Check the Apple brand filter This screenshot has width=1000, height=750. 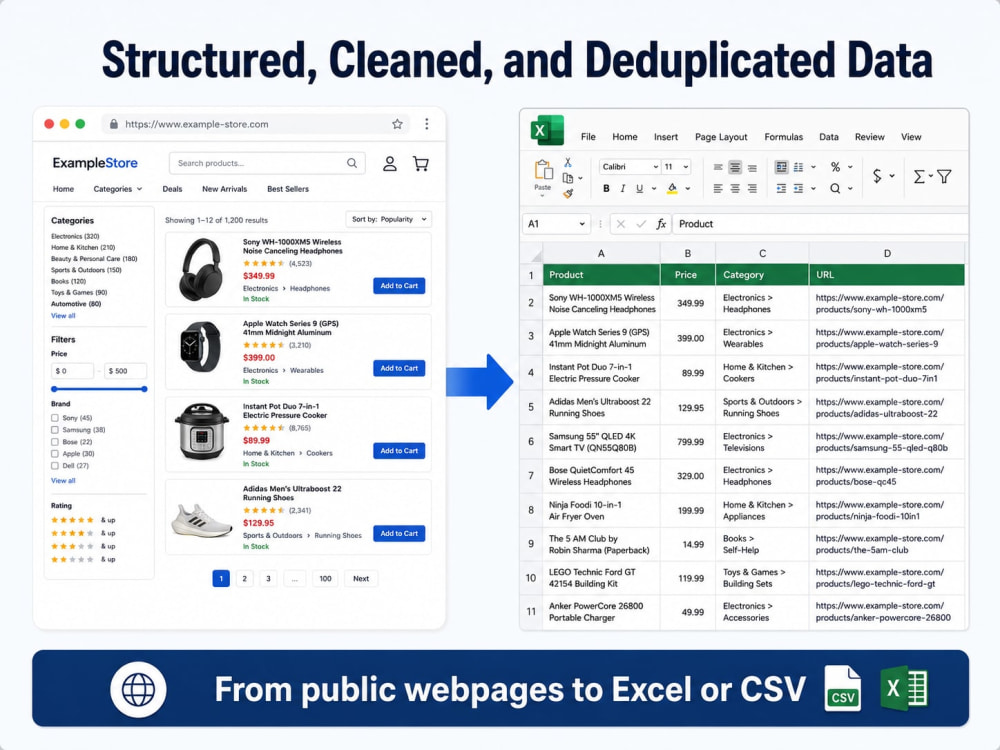[x=55, y=454]
